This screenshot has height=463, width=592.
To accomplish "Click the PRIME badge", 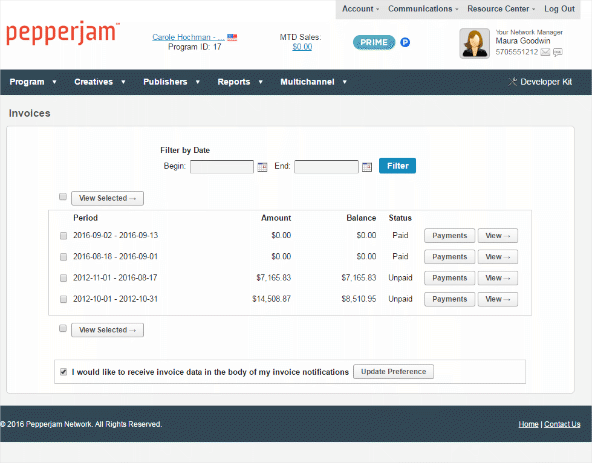I will (x=374, y=42).
